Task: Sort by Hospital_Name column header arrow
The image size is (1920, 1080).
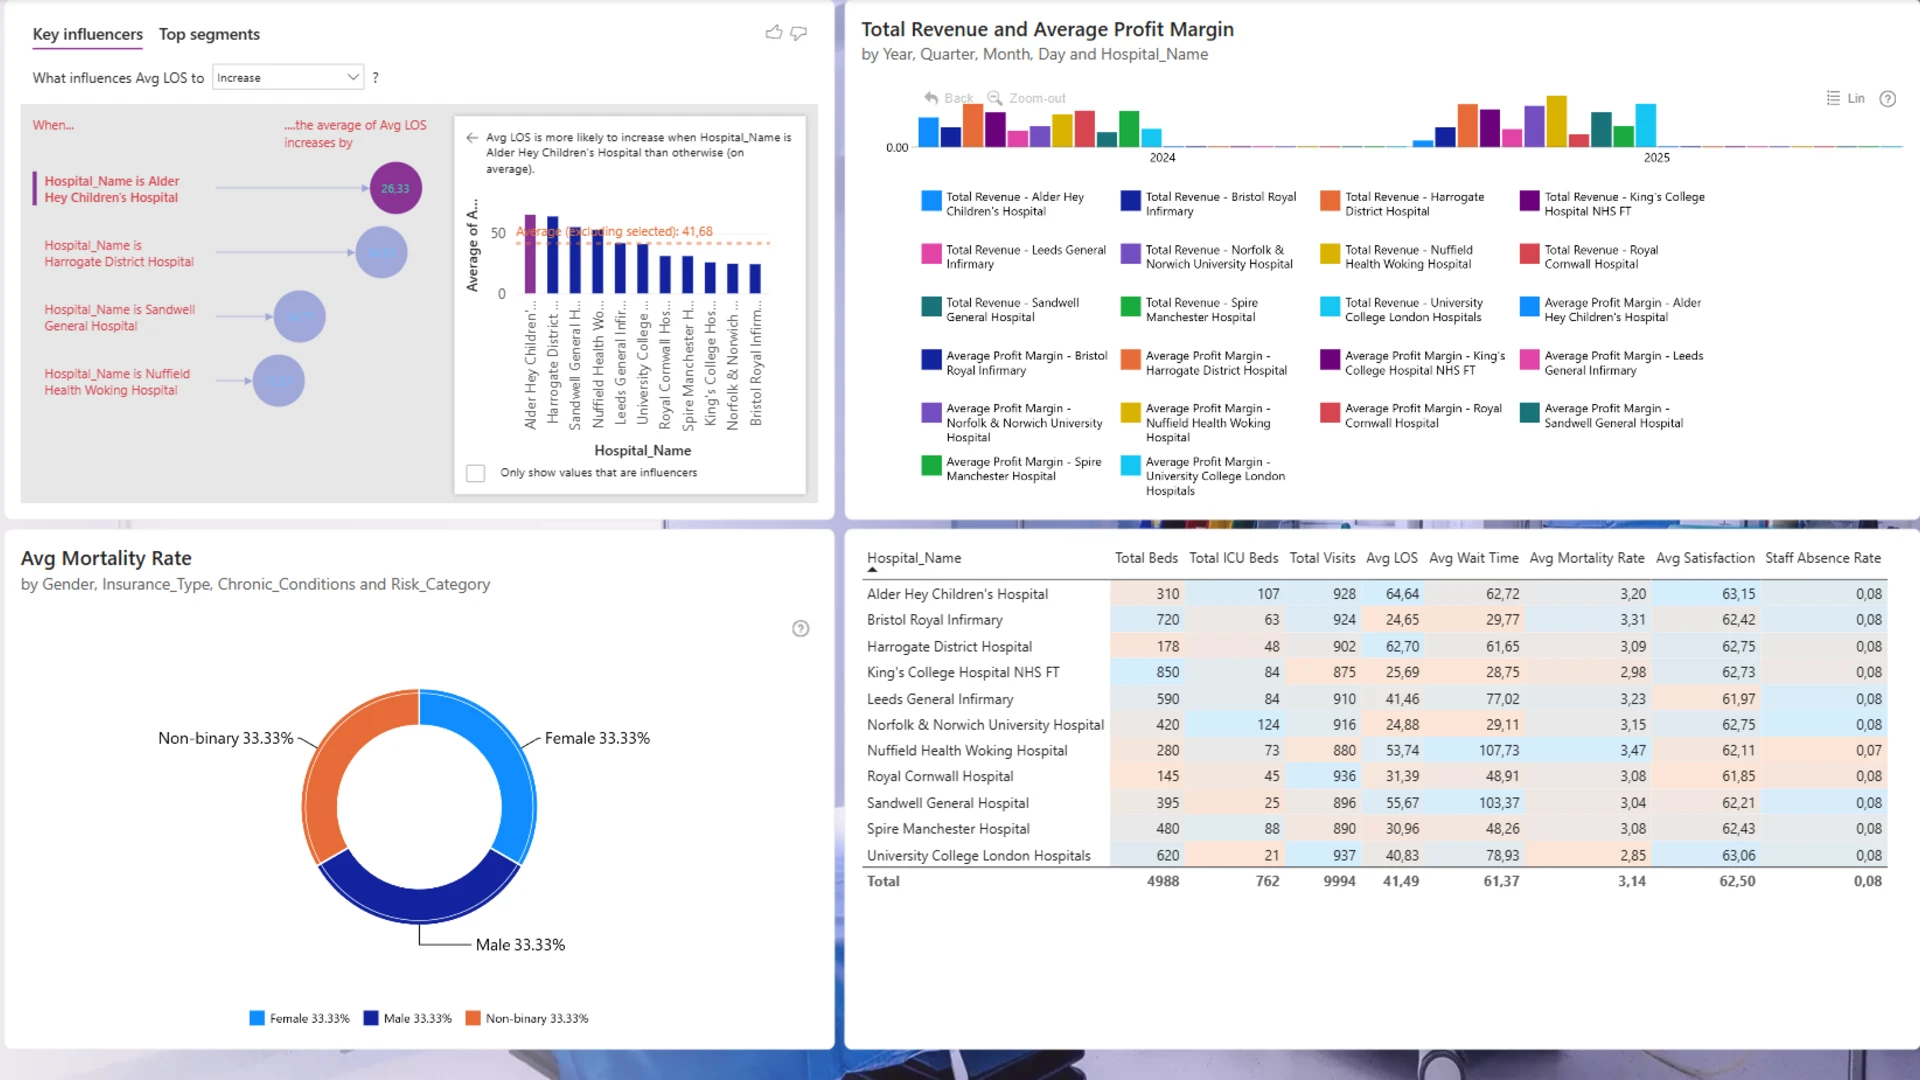Action: click(x=872, y=570)
